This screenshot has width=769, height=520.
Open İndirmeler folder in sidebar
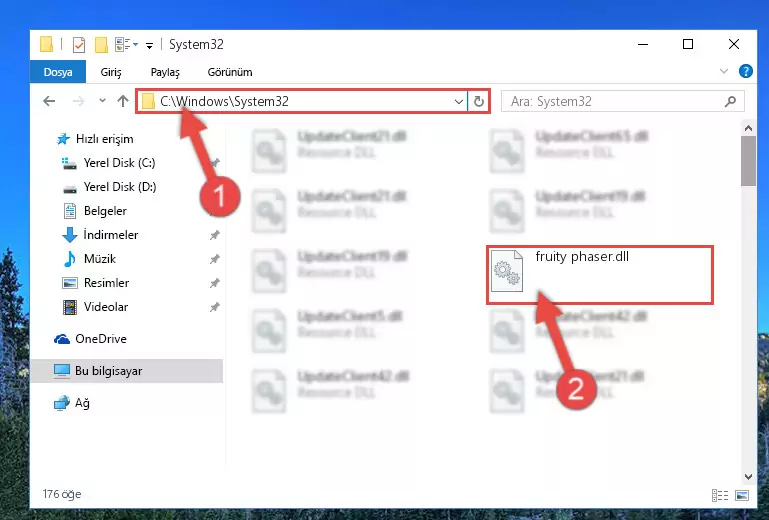110,235
